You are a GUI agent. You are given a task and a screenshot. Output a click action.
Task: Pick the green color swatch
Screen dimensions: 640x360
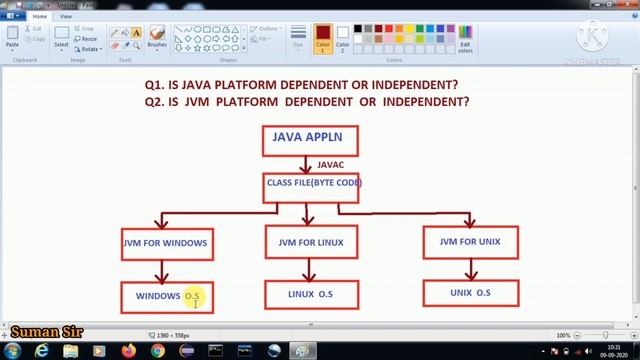420,29
